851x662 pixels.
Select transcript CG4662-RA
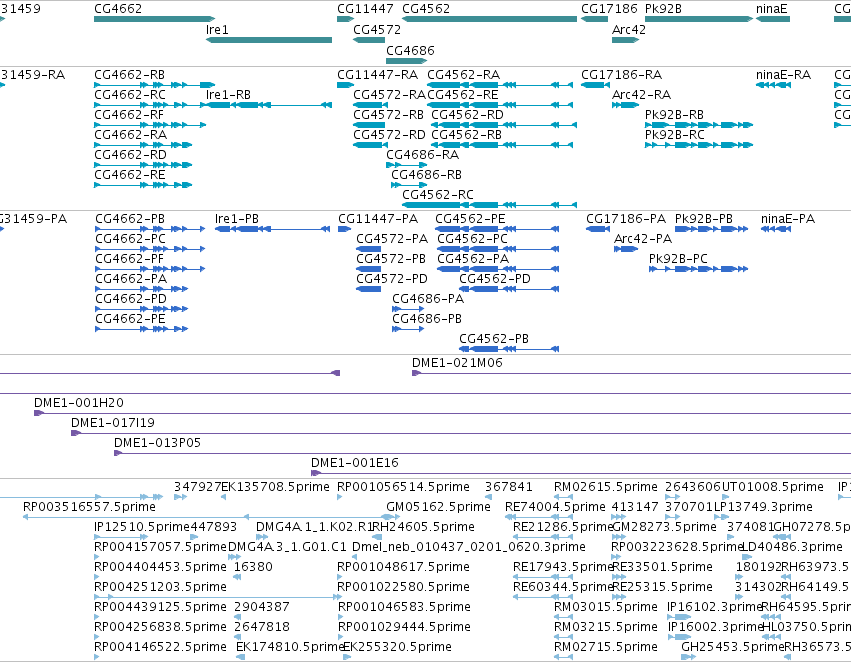click(x=131, y=135)
